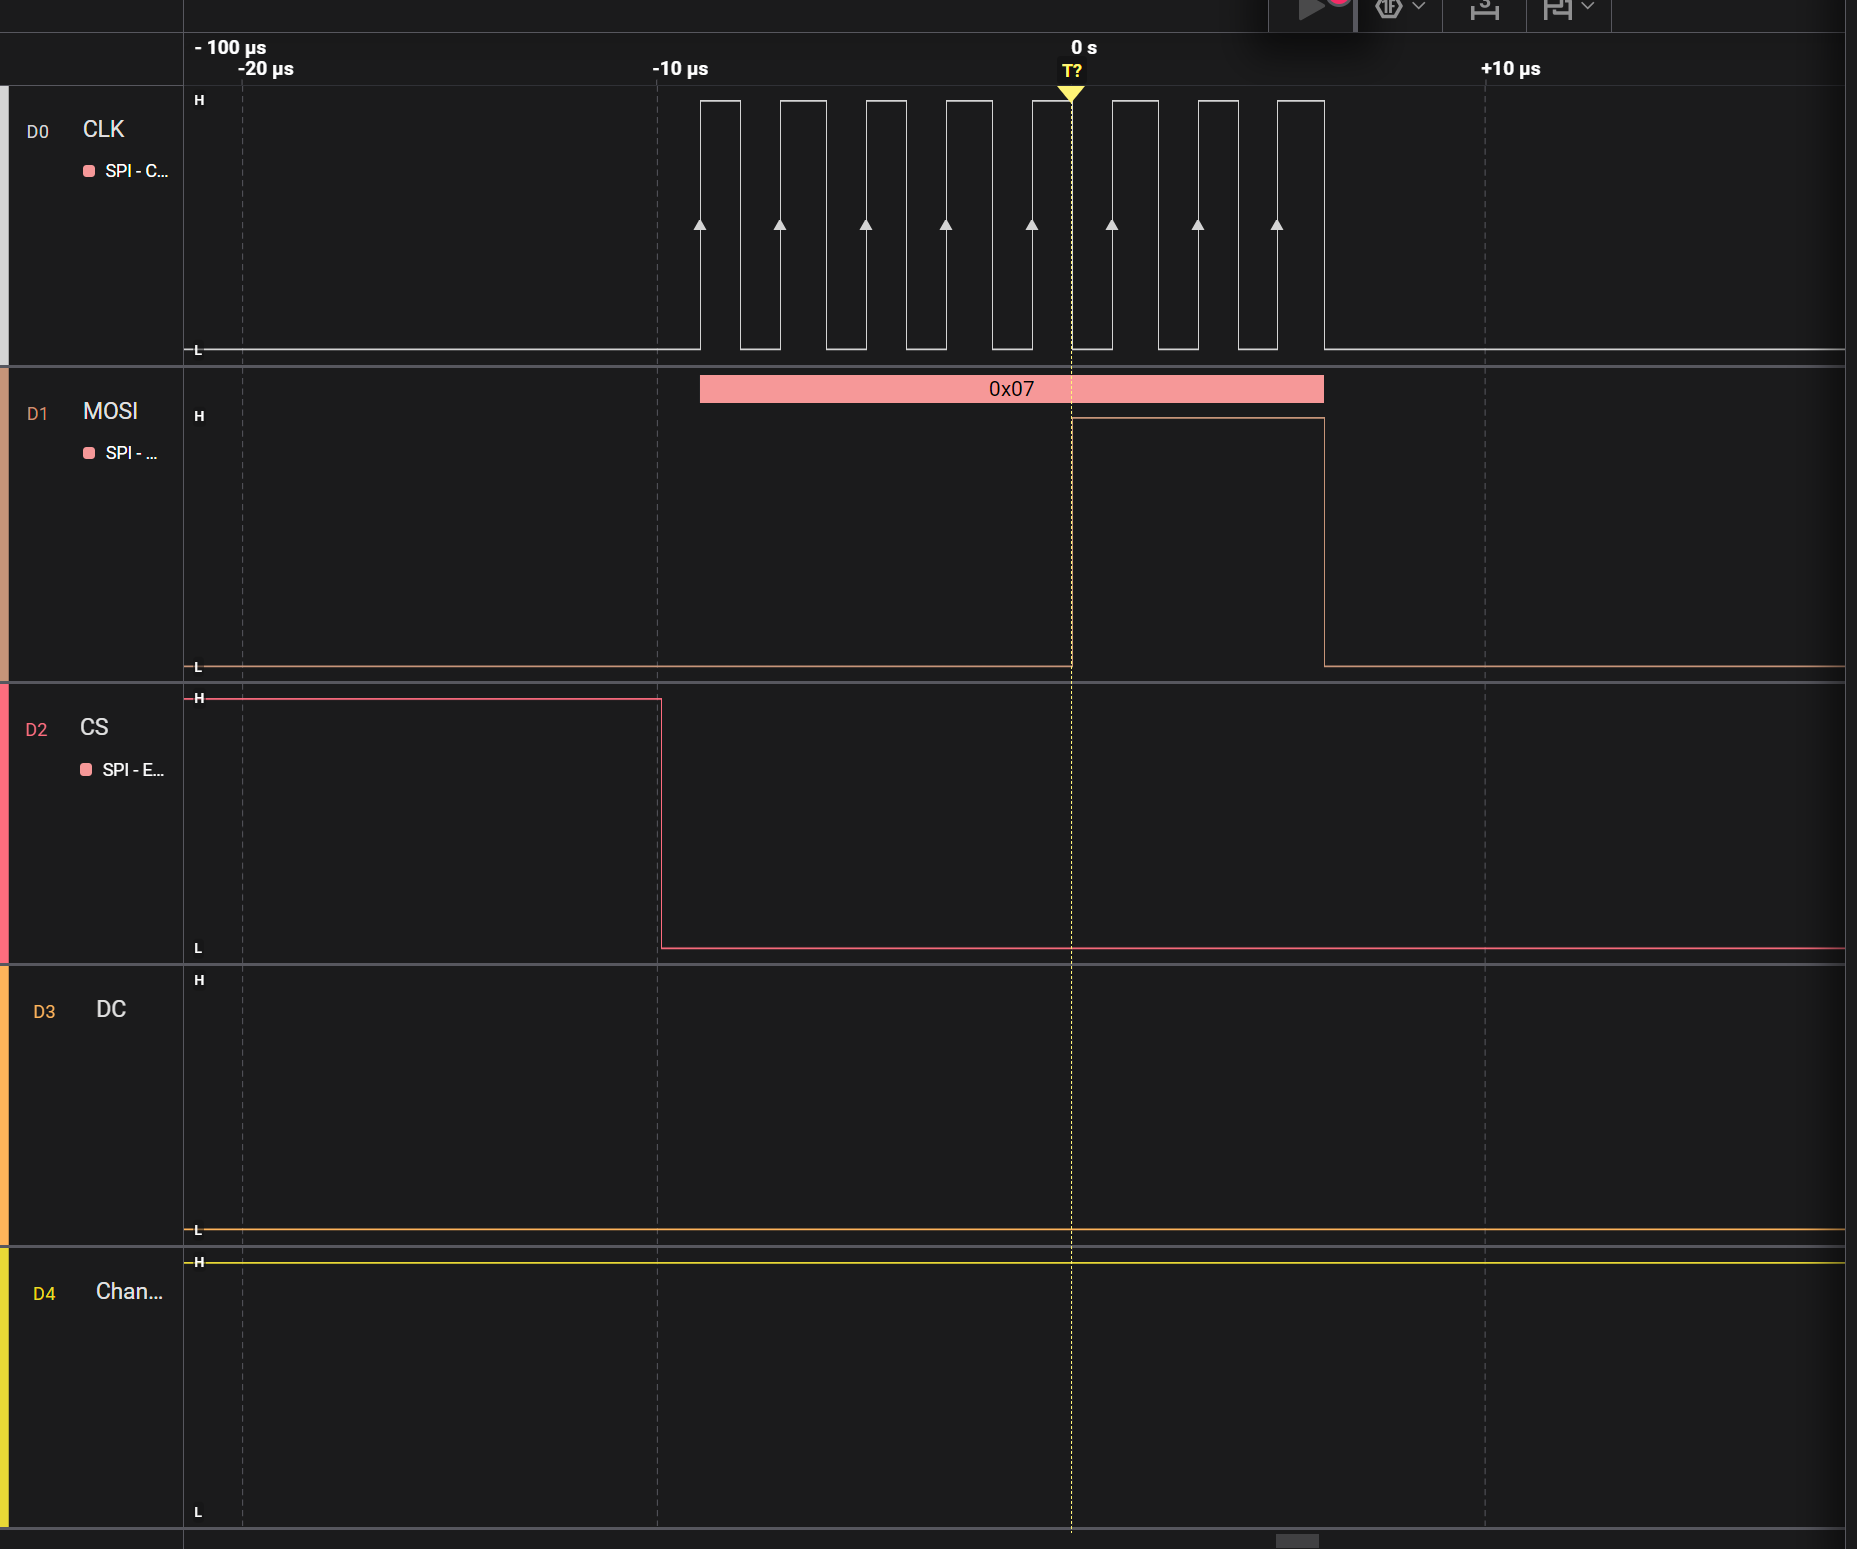
Task: Click the start capture play button
Action: pos(1310,10)
